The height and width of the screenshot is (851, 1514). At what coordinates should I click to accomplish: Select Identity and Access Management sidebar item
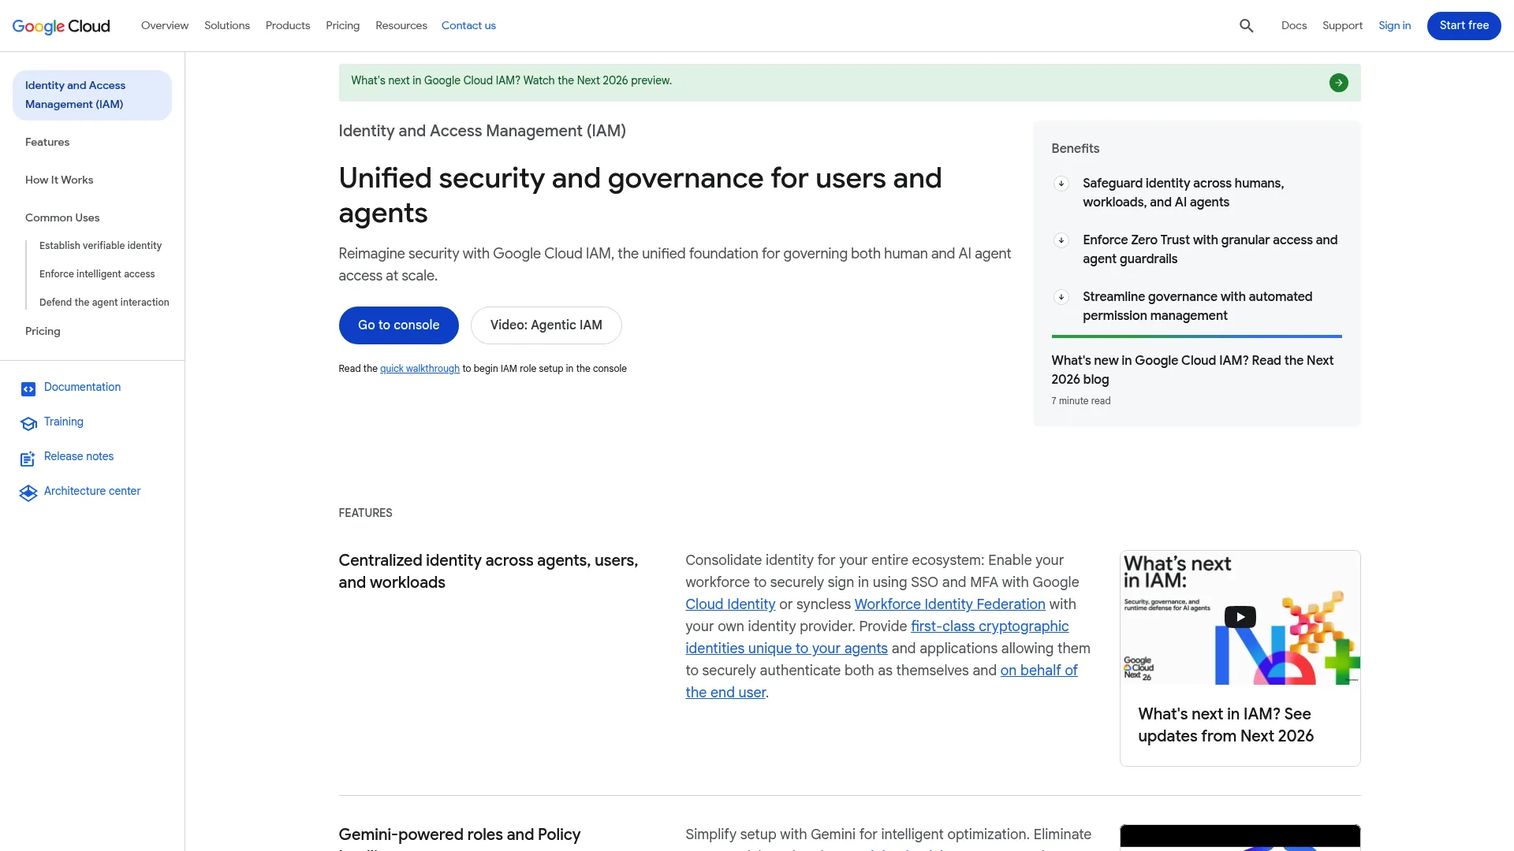coord(92,95)
